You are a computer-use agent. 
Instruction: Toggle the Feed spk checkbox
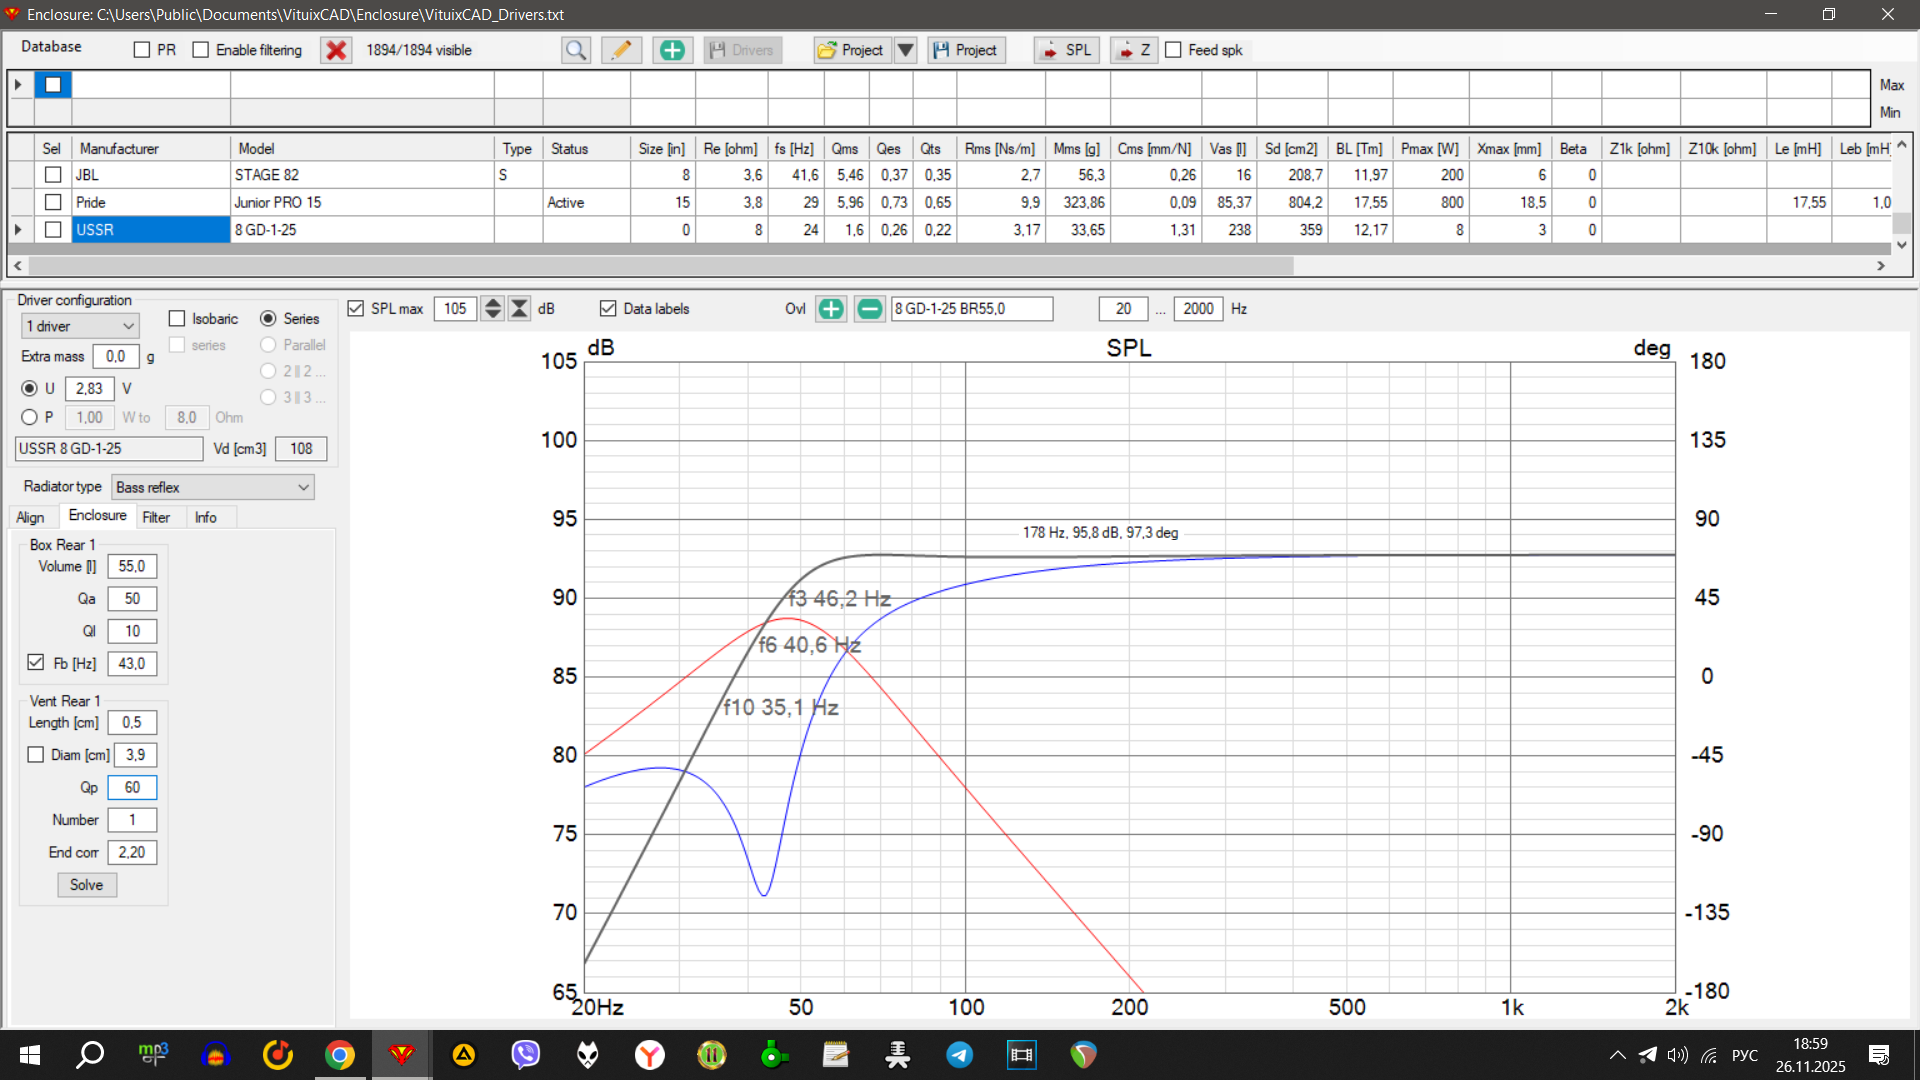pos(1173,50)
